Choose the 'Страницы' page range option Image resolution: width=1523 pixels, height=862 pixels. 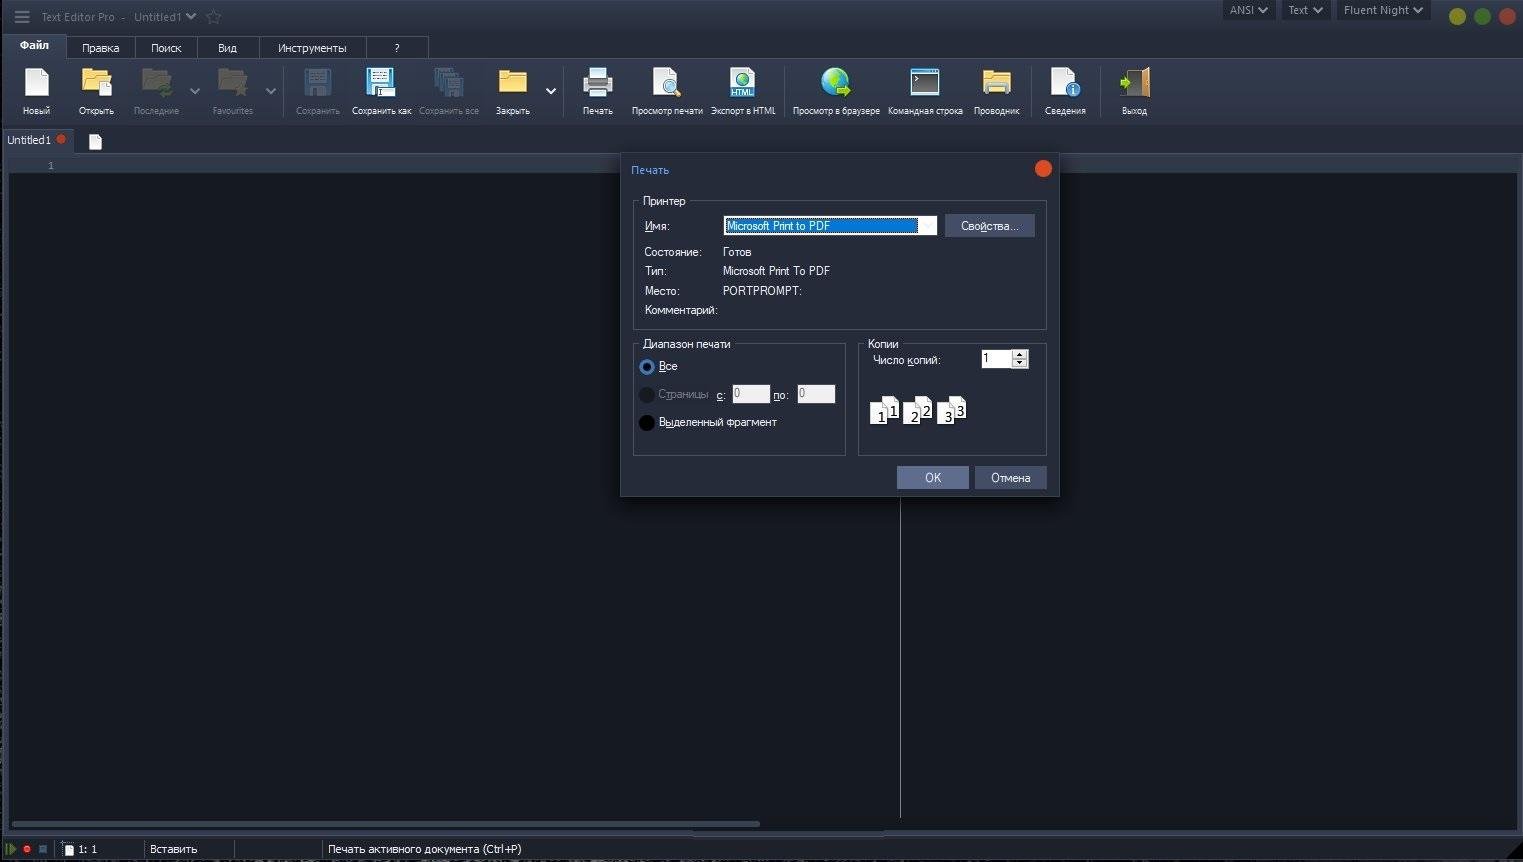coord(647,395)
